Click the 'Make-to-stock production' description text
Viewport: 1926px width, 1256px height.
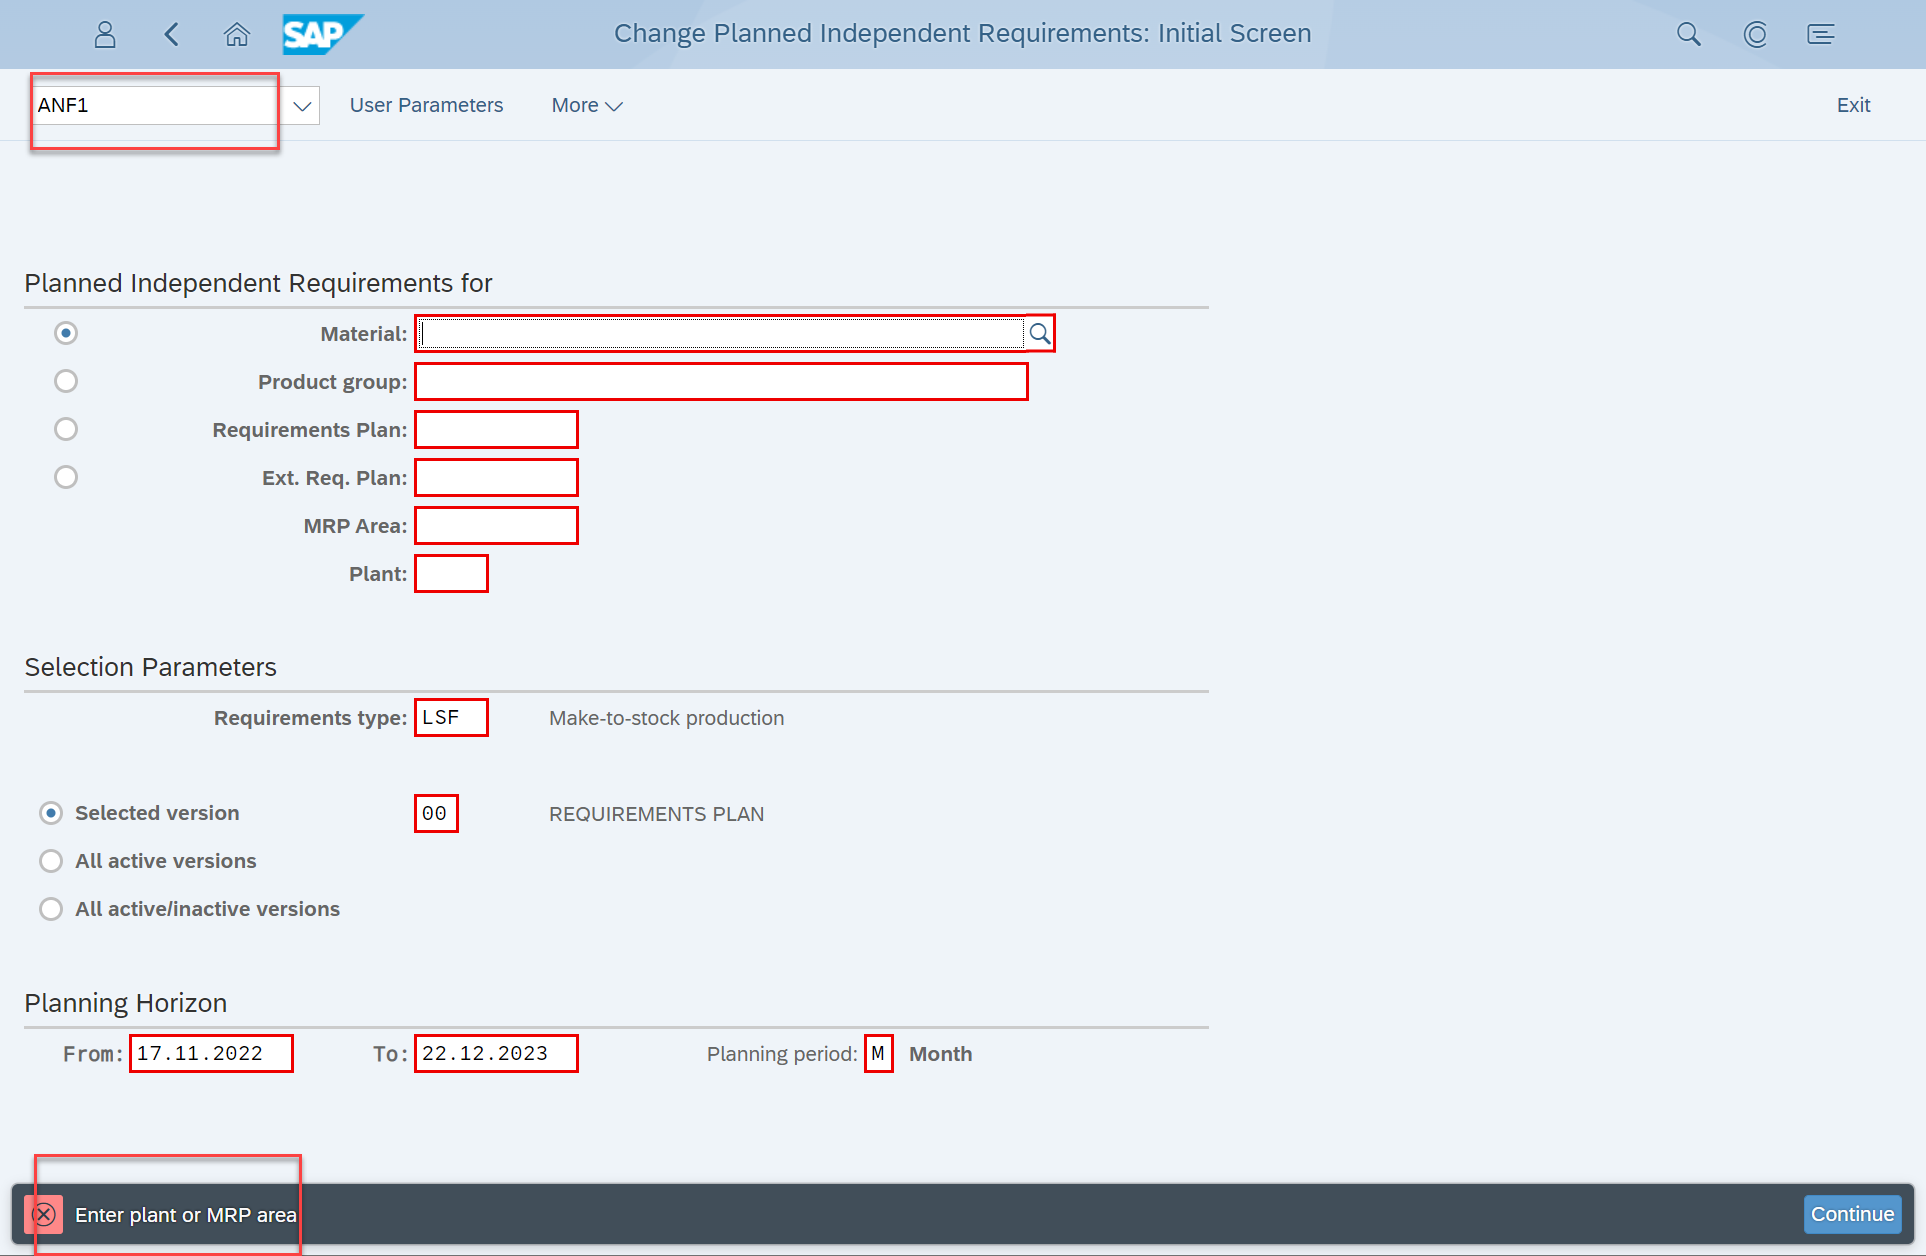tap(666, 718)
